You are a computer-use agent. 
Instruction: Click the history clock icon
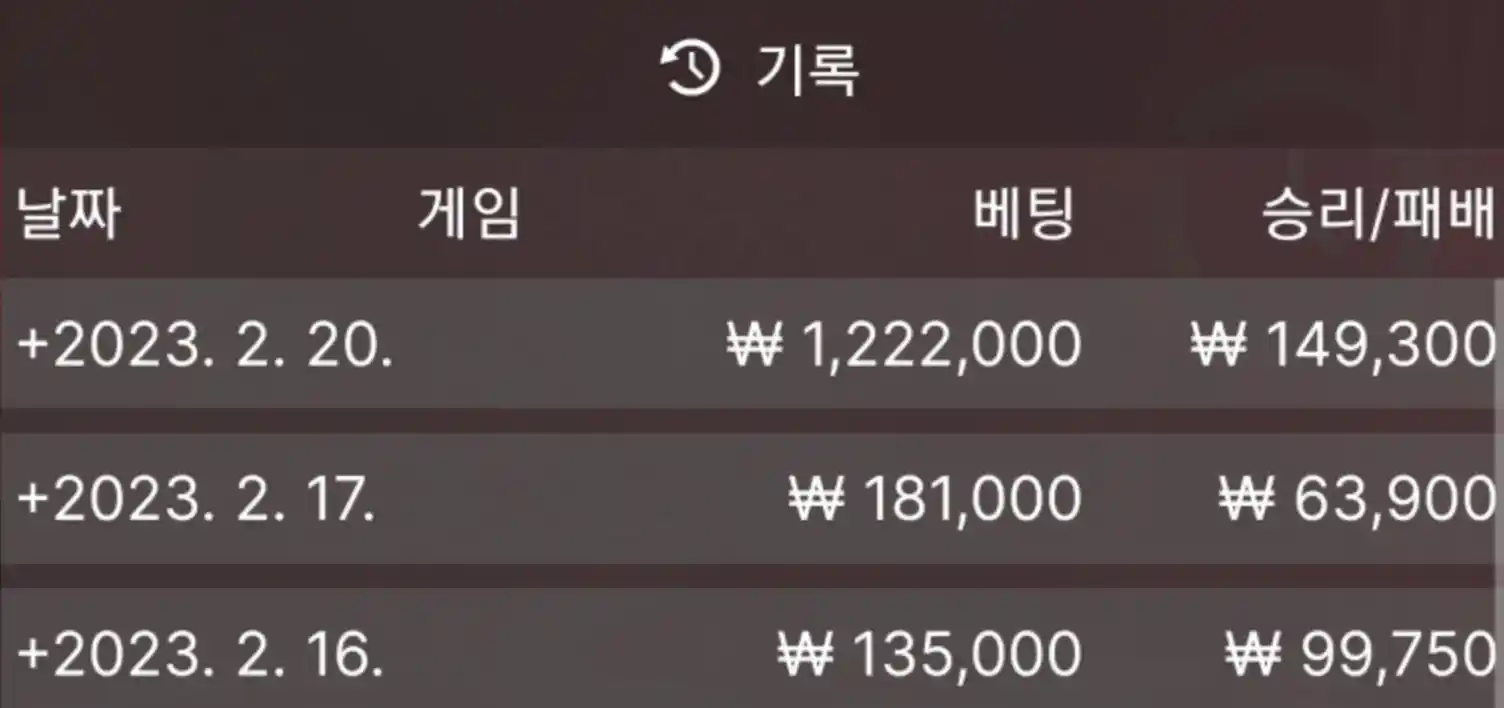tap(690, 70)
